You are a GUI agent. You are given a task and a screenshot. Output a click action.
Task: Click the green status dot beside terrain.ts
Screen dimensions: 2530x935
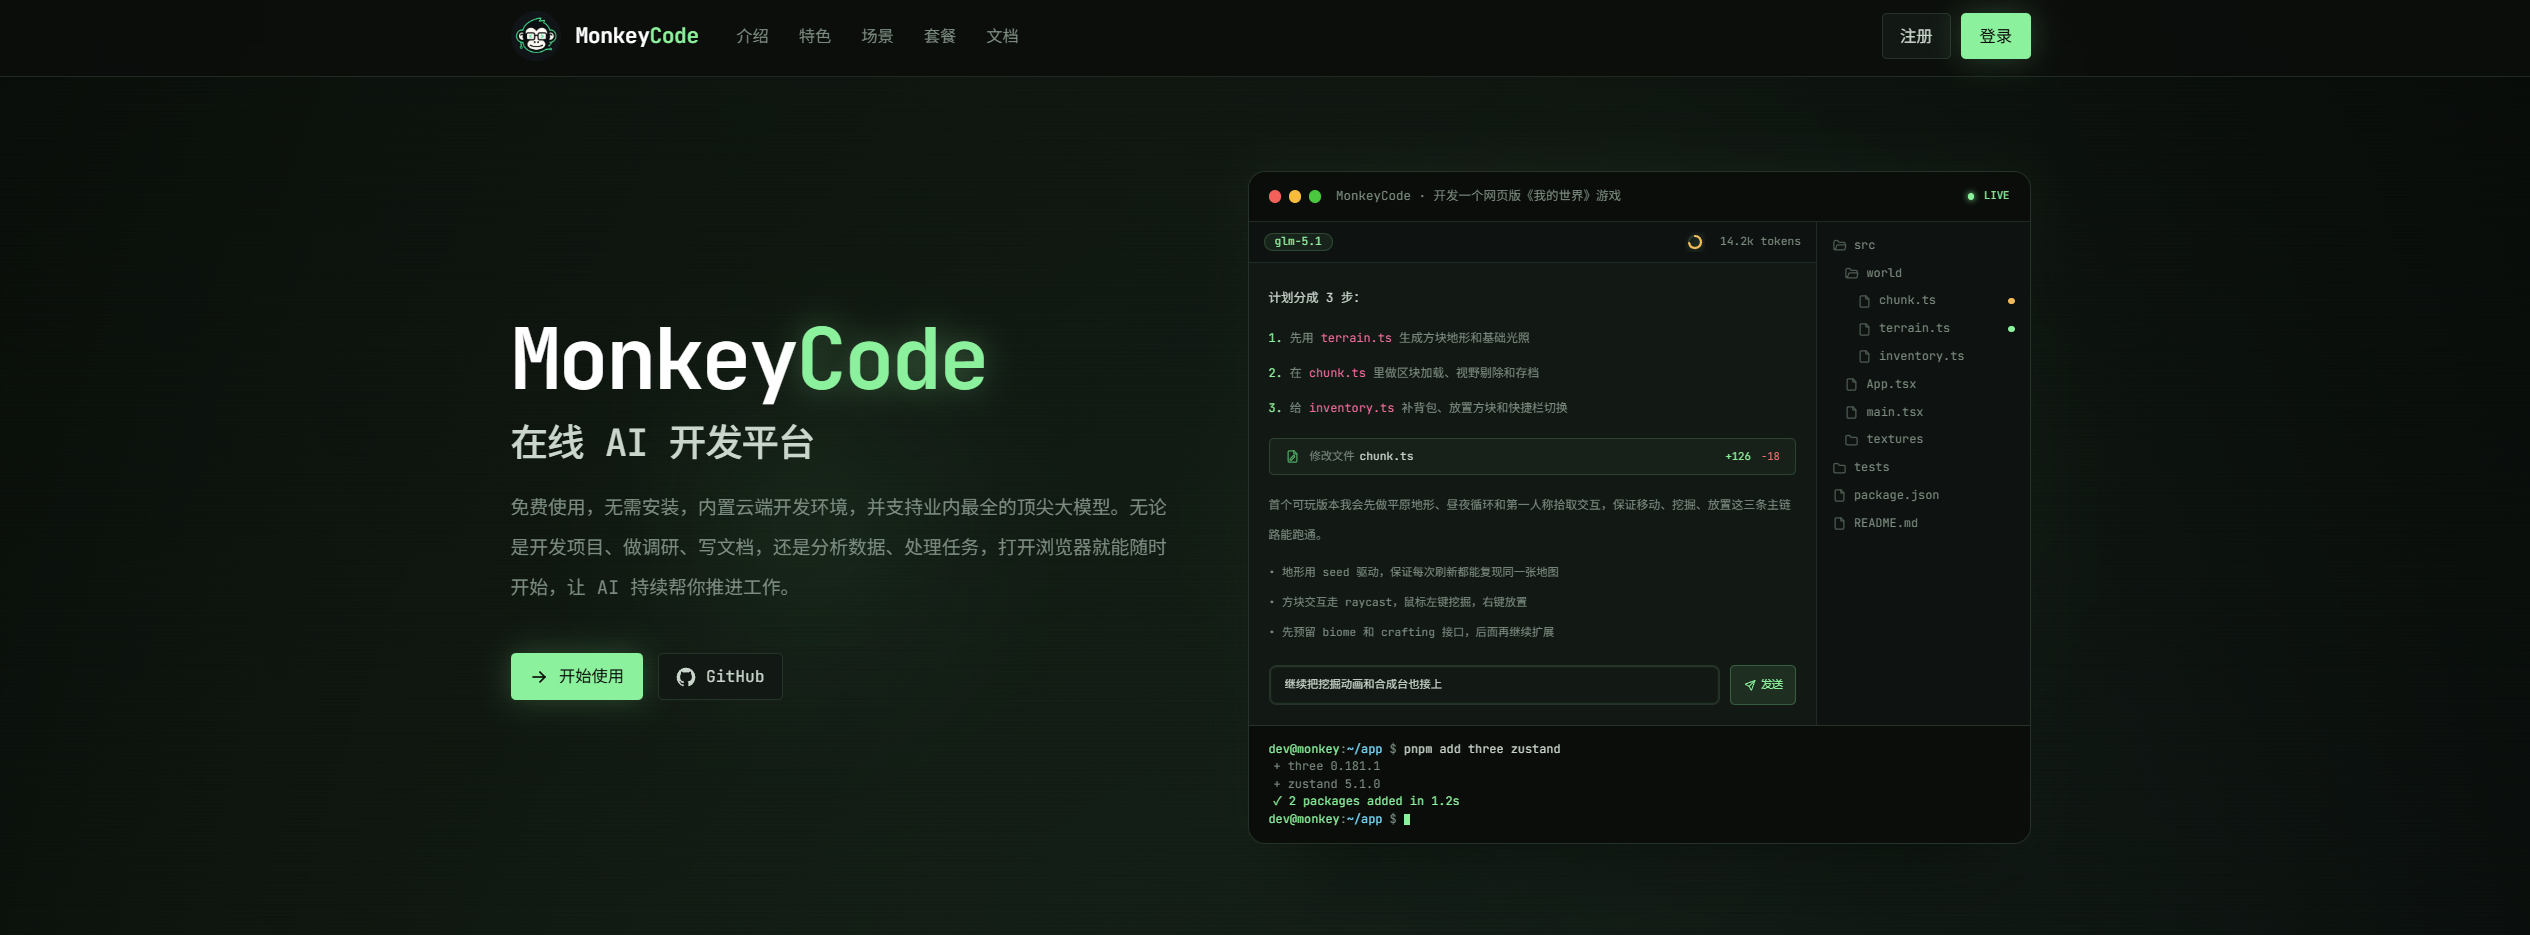click(x=2011, y=329)
